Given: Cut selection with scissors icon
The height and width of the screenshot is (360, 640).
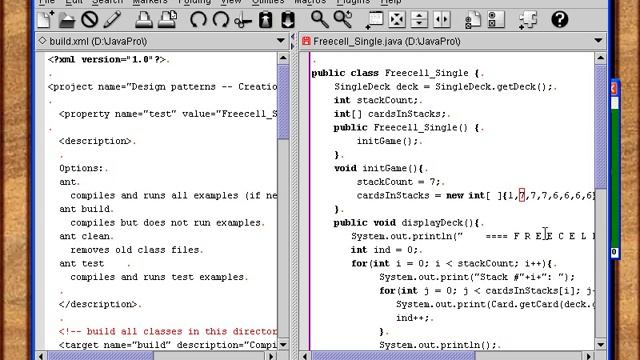Looking at the screenshot, I should pos(243,20).
